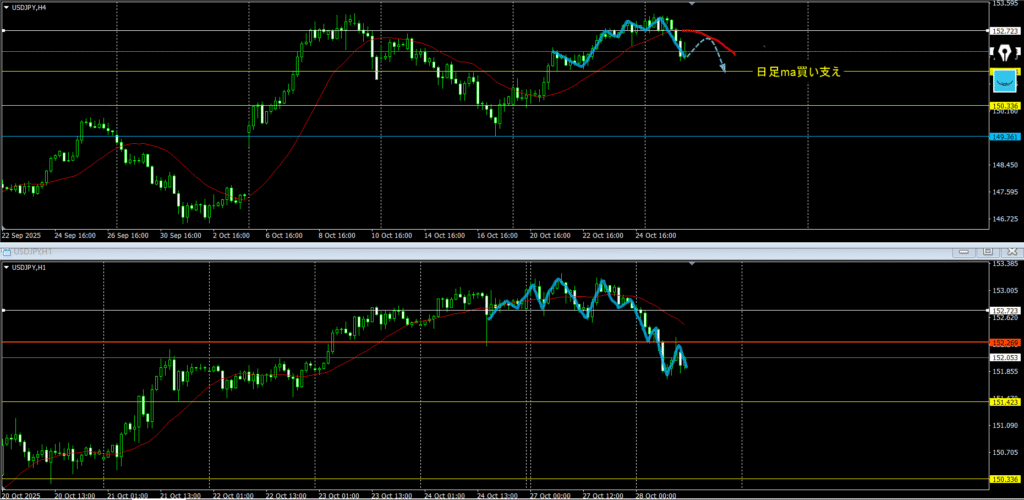This screenshot has height=500, width=1024.
Task: Open the USDJPY,H1 chart dropdown arrow
Action: [6, 267]
